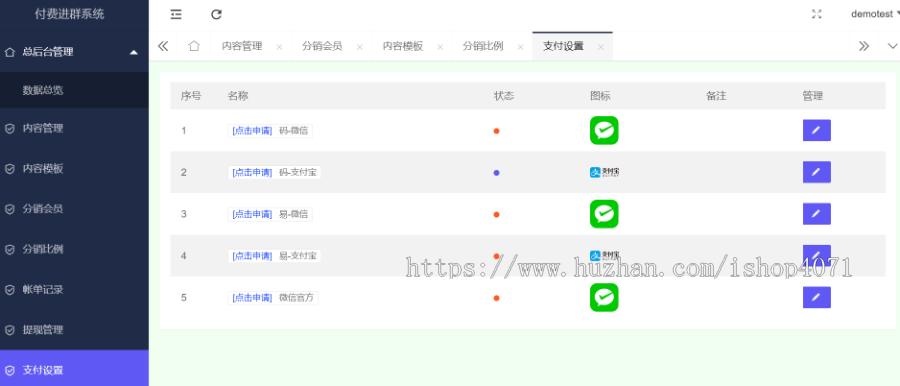Open 帐单记录 in the sidebar
900x386 pixels.
(x=74, y=290)
